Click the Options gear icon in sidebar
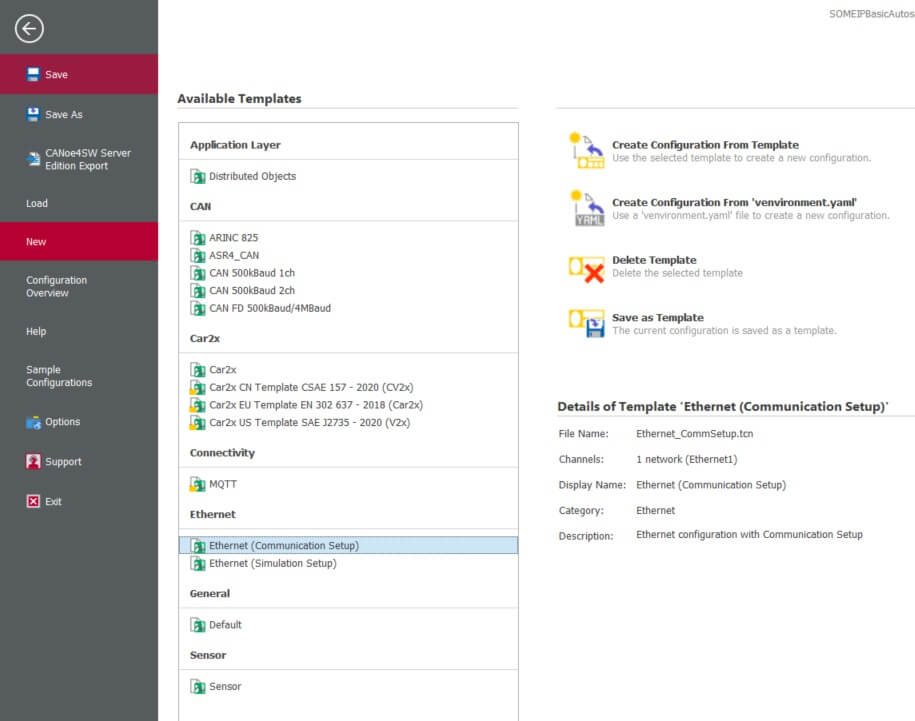Screen dimensions: 915x721 pyautogui.click(x=33, y=422)
